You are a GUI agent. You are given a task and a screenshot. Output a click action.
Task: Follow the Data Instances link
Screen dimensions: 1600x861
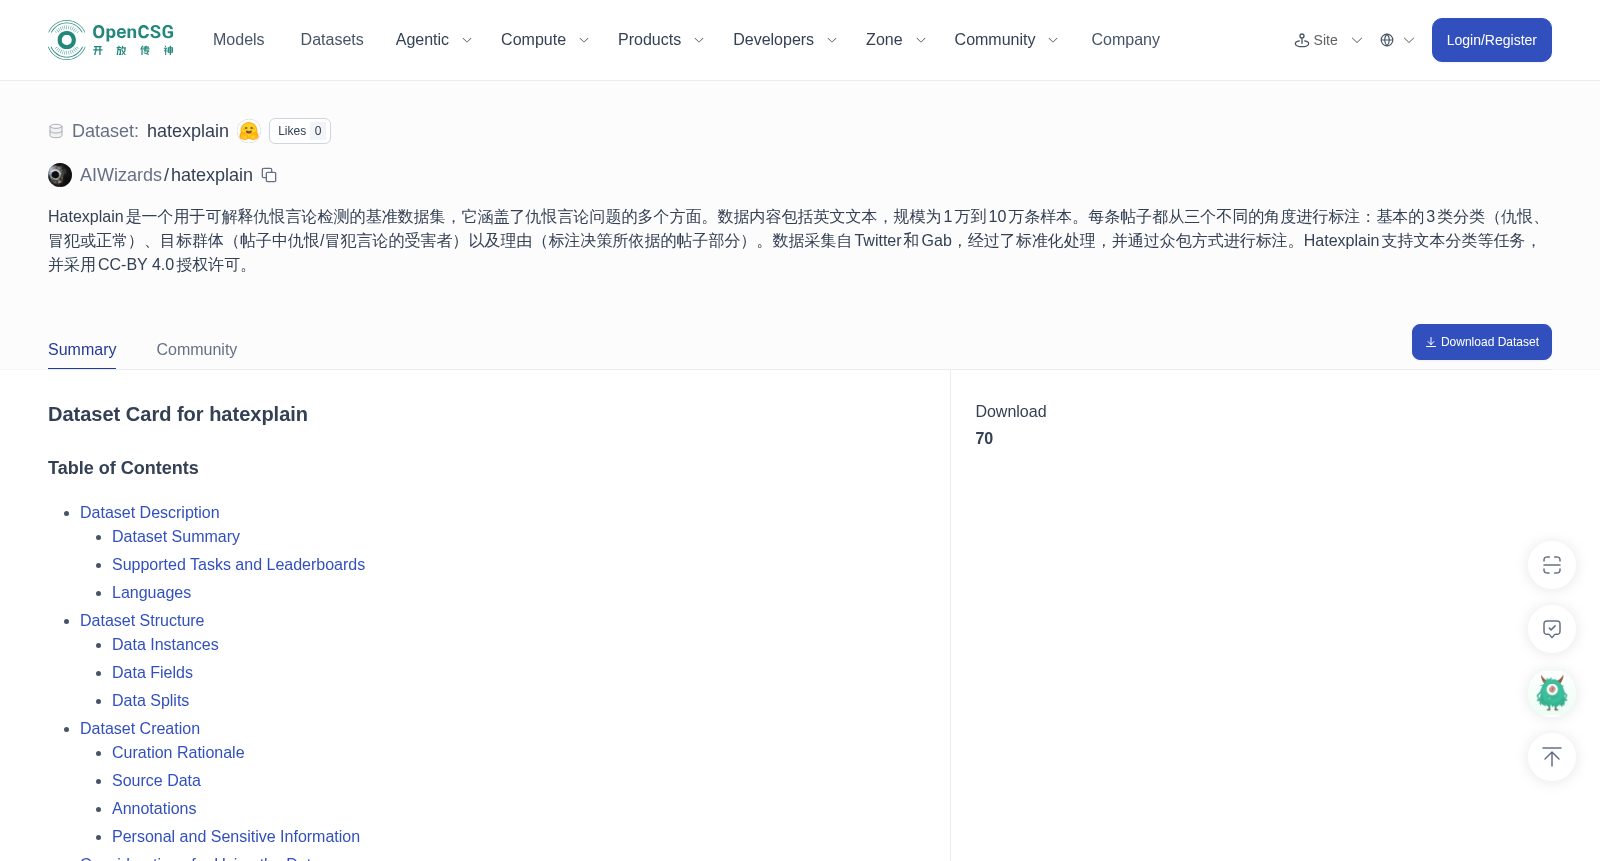pos(165,644)
